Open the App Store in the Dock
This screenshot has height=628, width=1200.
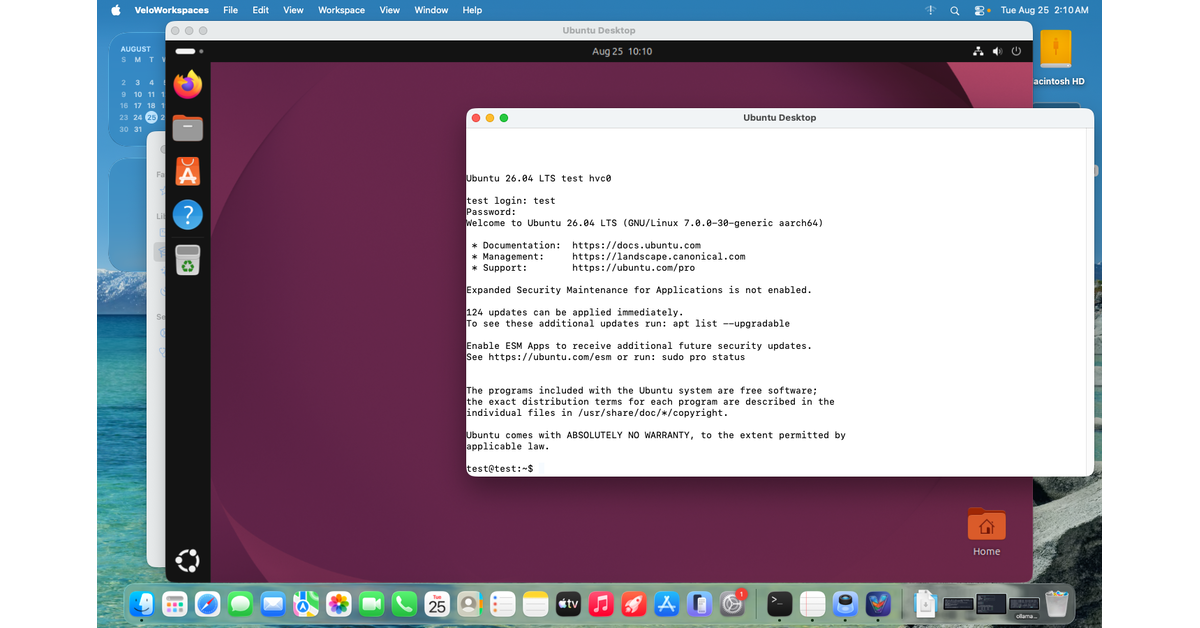pyautogui.click(x=666, y=603)
